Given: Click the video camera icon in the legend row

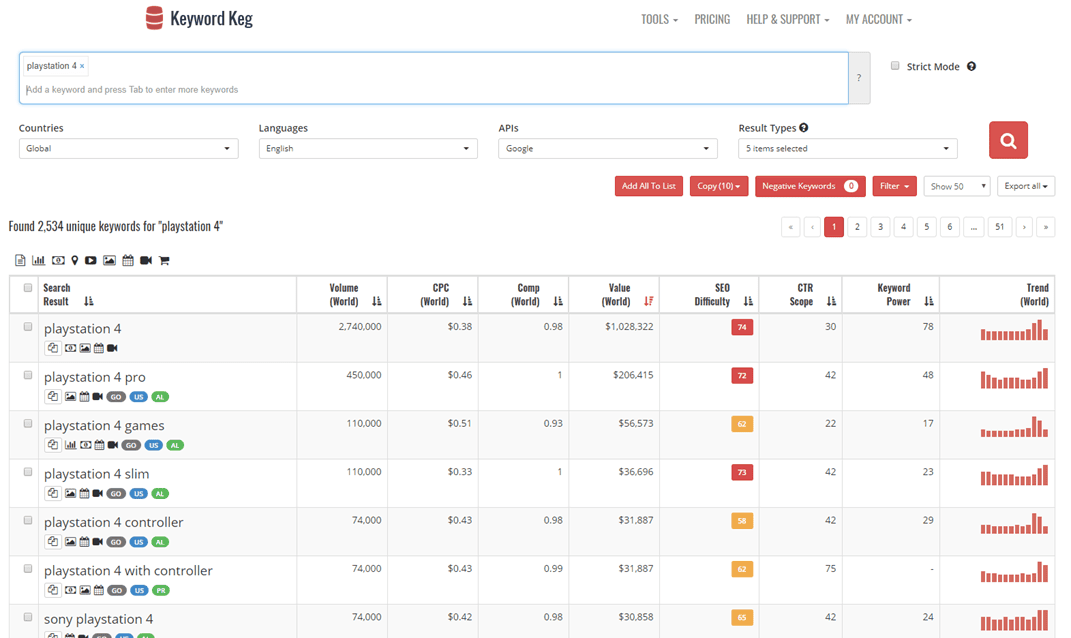Looking at the screenshot, I should coord(145,260).
